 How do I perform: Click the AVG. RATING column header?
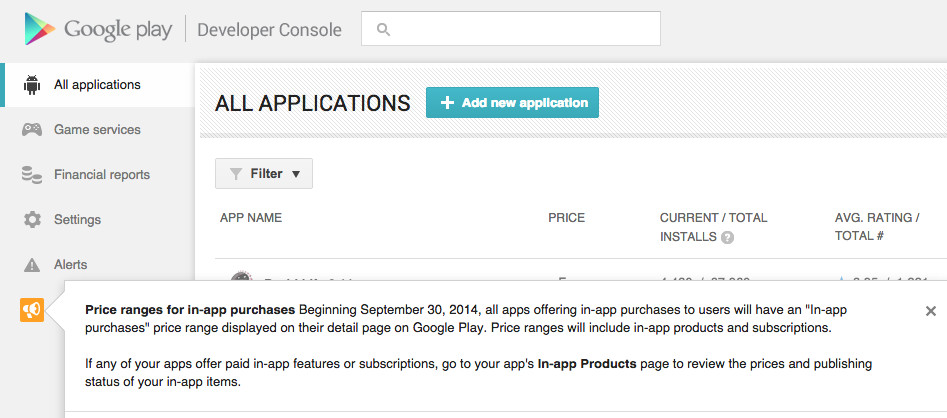coord(876,218)
